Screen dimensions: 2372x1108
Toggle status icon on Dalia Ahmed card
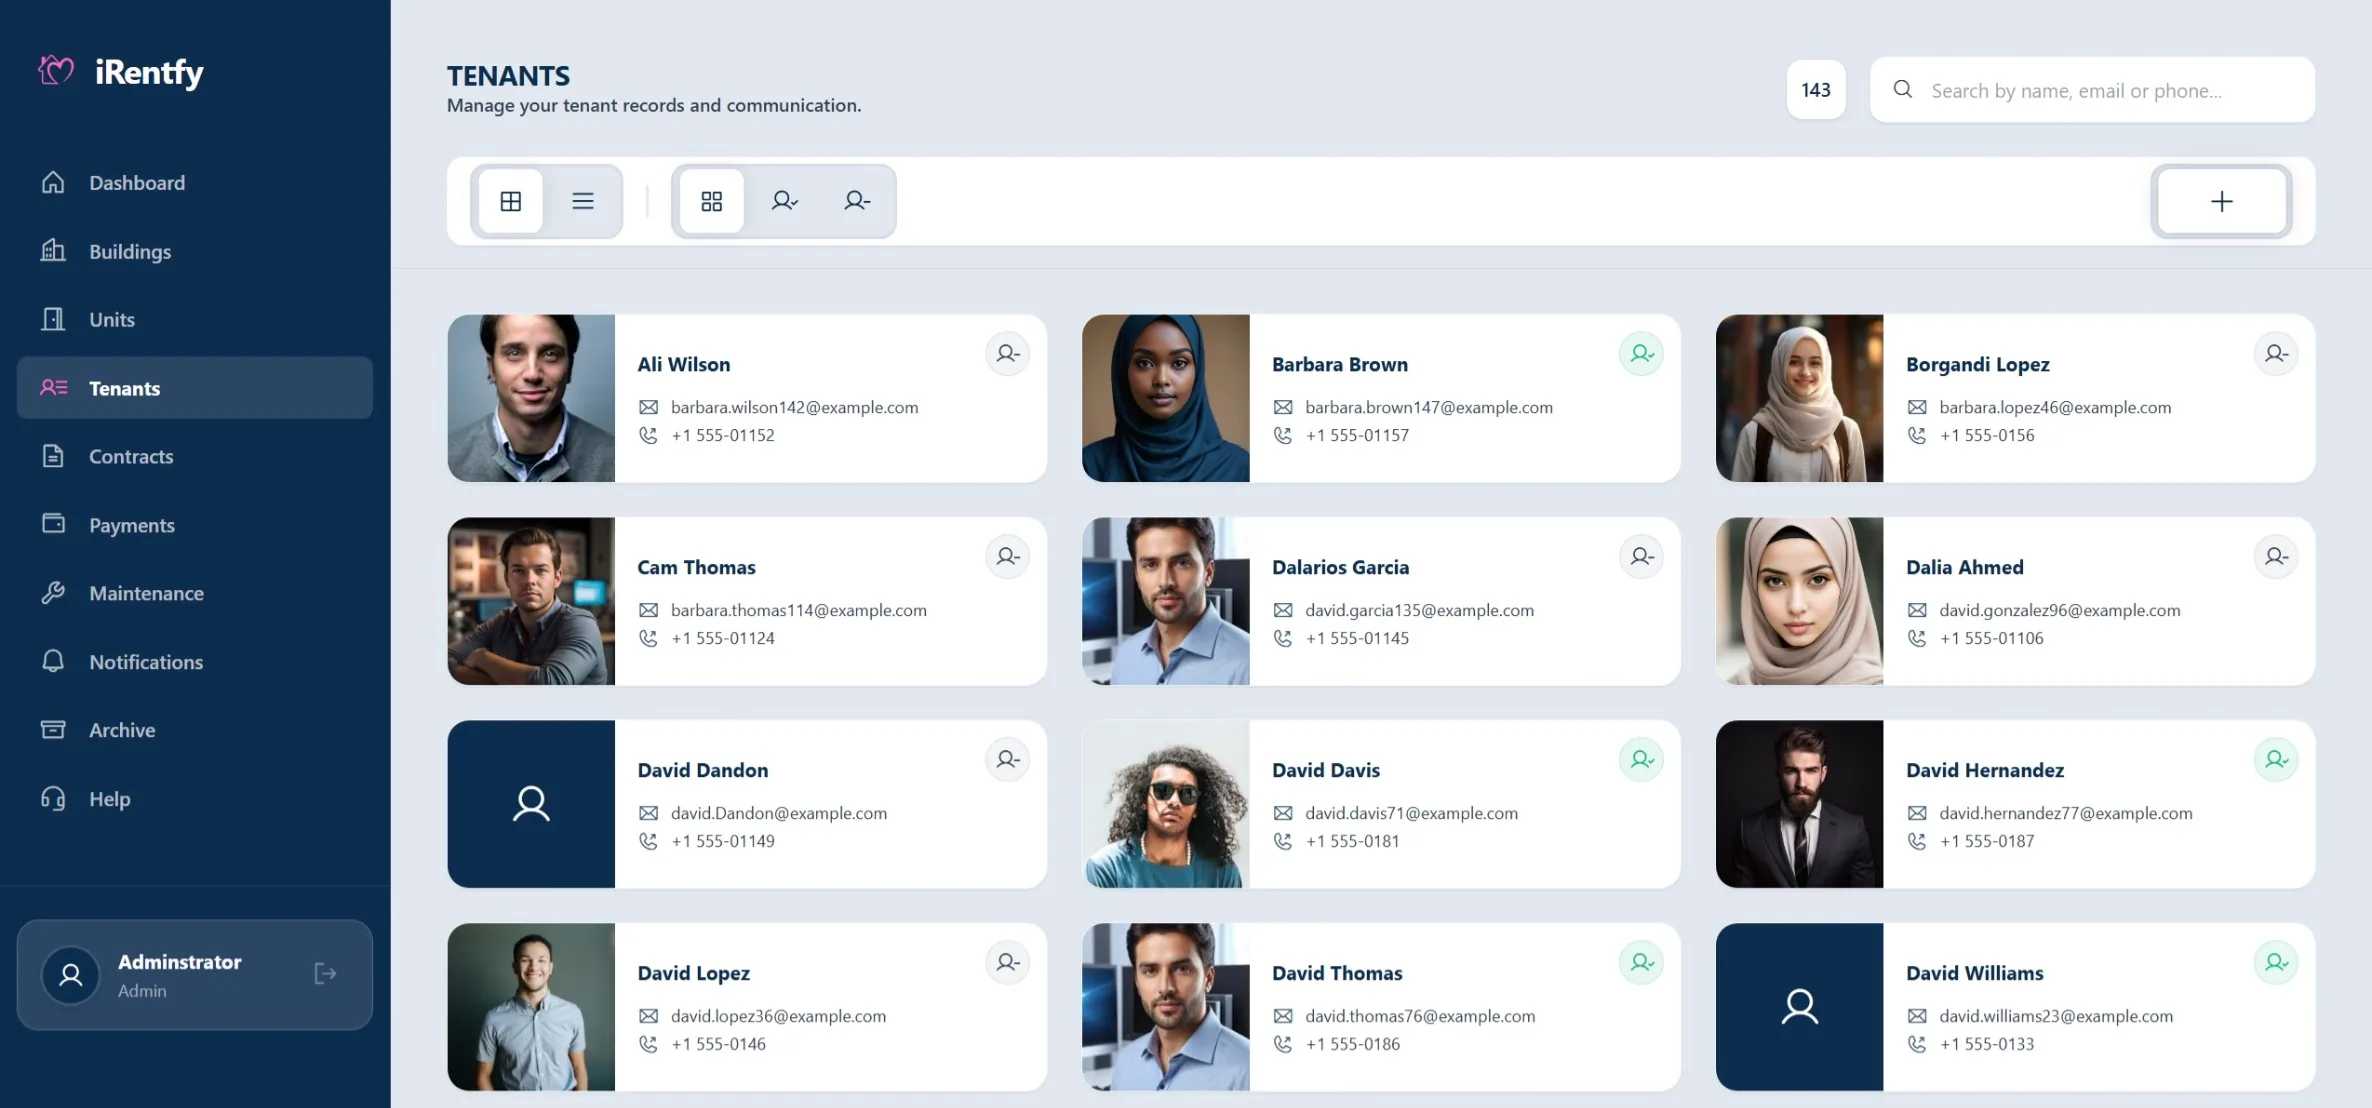click(x=2276, y=557)
